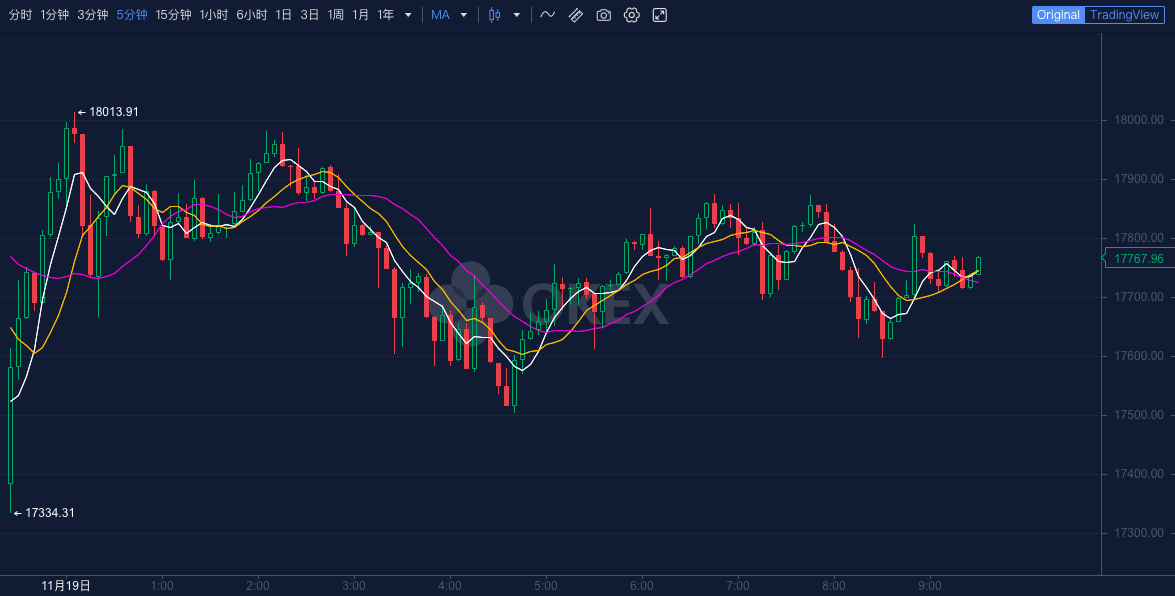Click the 2:00 time axis label
The width and height of the screenshot is (1175, 596).
(258, 586)
